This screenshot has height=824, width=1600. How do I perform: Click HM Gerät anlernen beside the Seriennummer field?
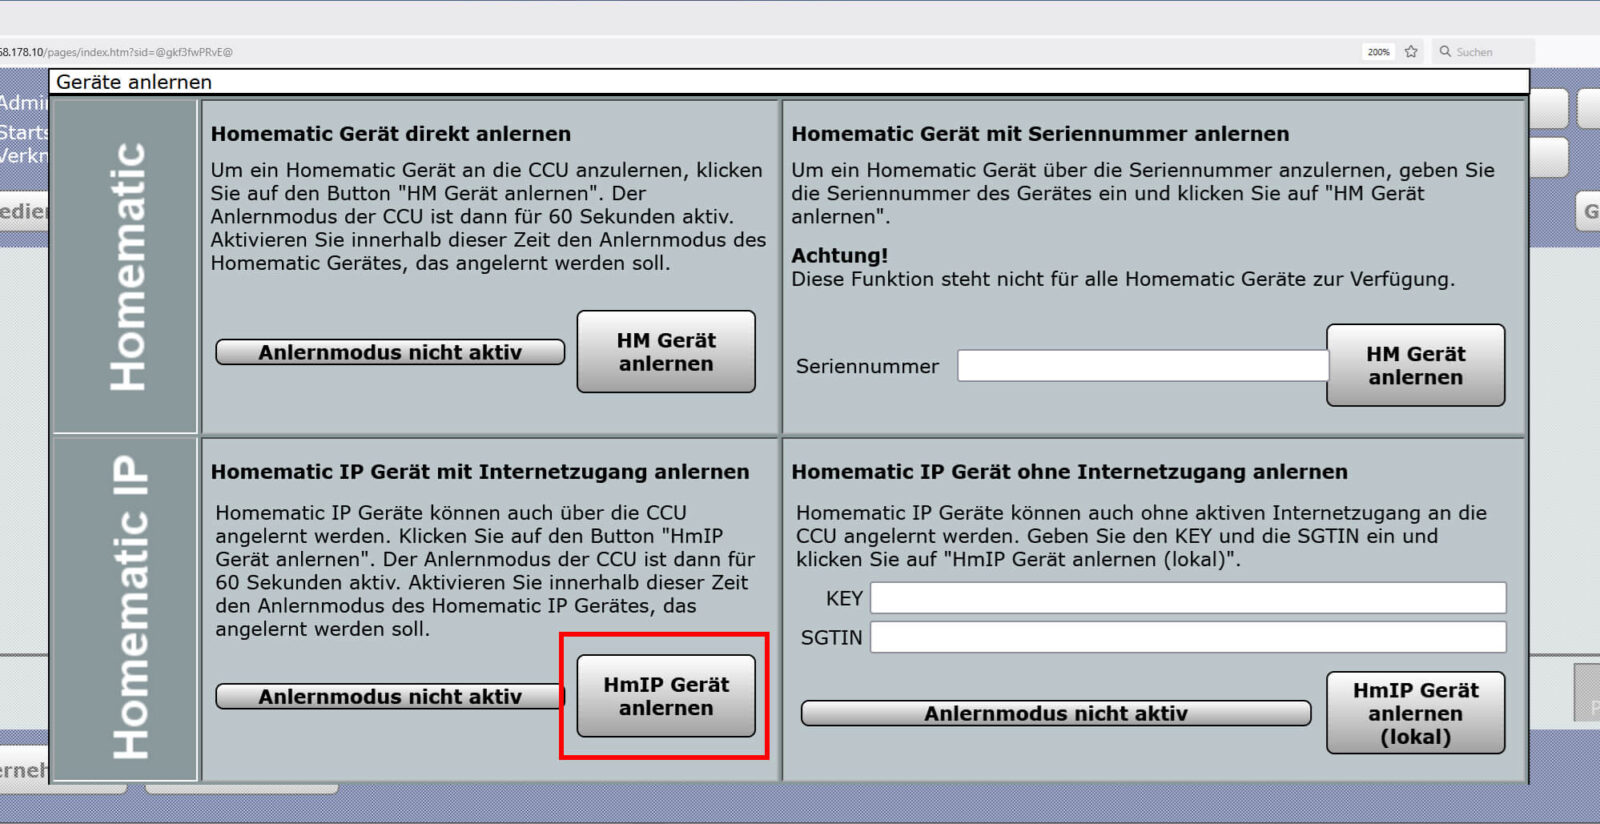coord(1415,366)
